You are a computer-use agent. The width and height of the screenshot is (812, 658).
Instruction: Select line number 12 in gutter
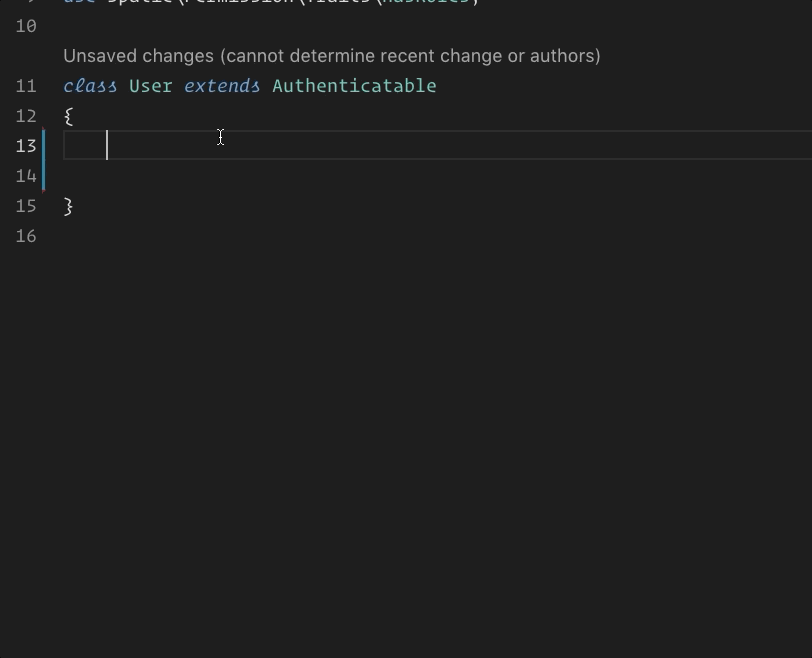pyautogui.click(x=26, y=116)
